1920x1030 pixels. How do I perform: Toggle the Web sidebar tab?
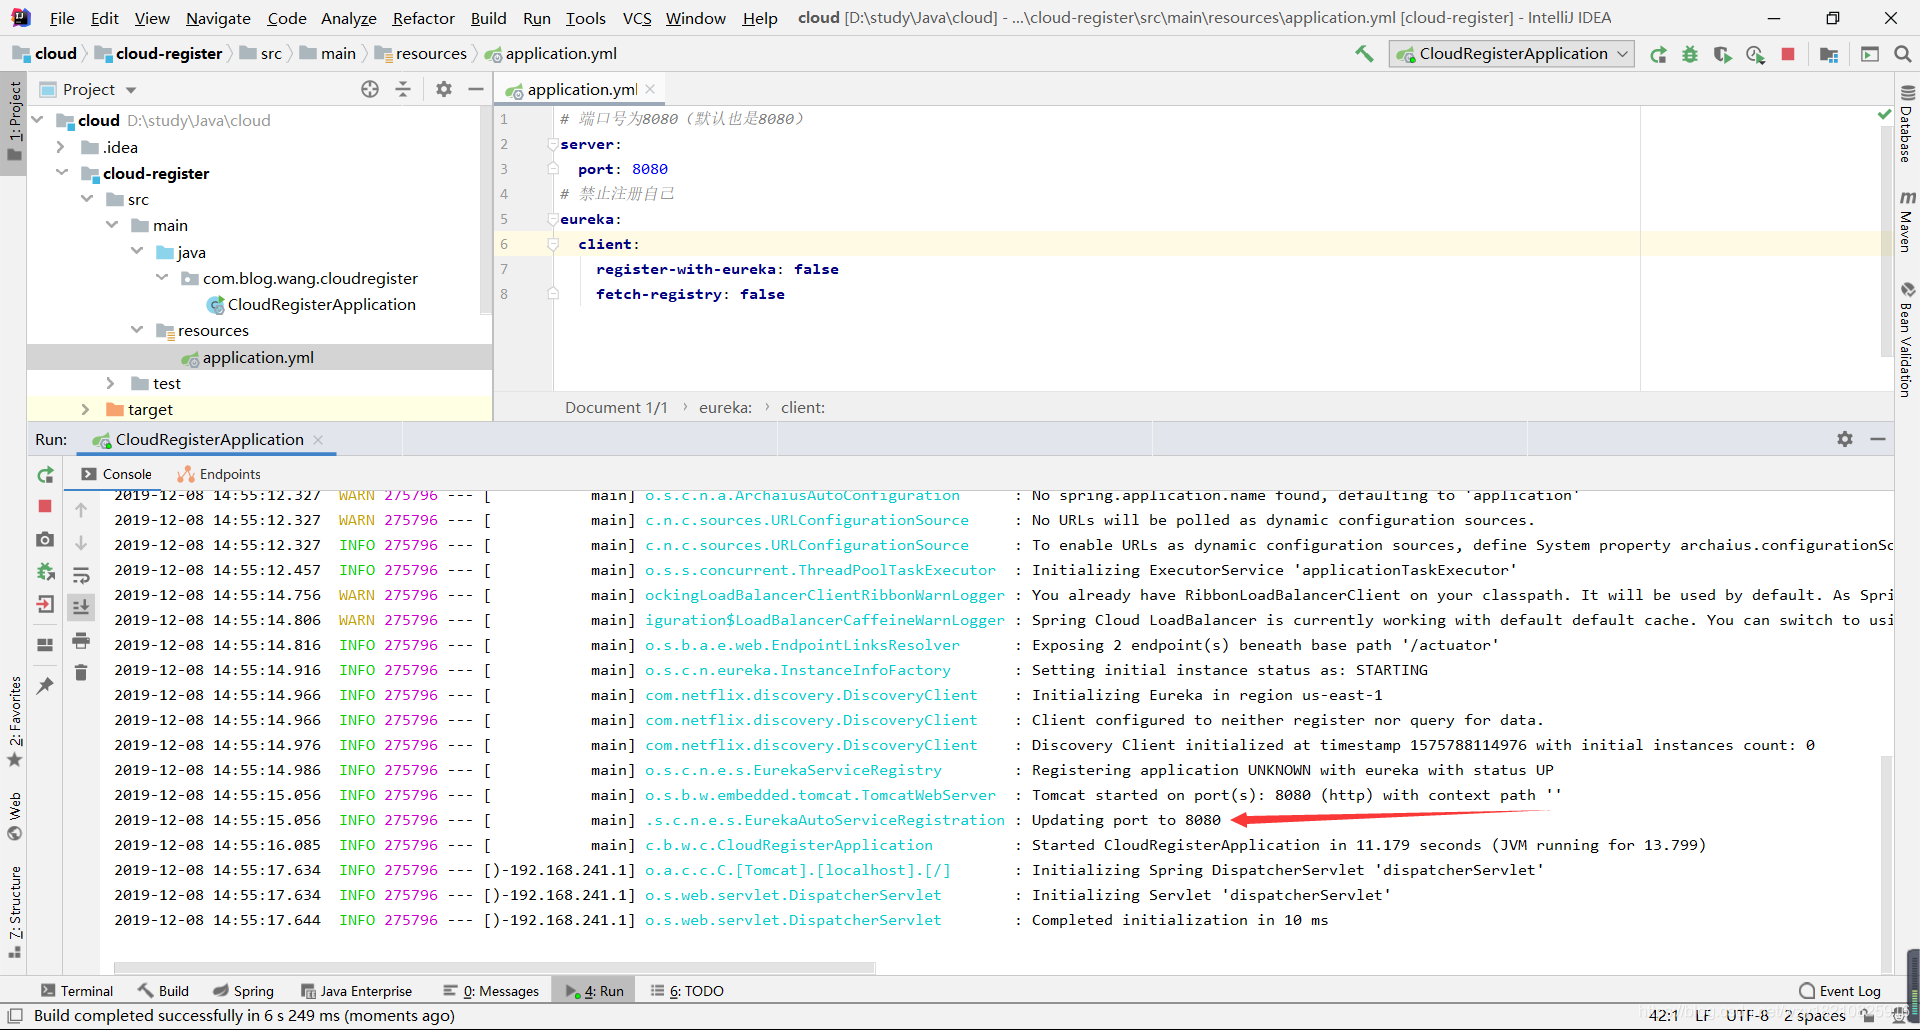point(14,816)
